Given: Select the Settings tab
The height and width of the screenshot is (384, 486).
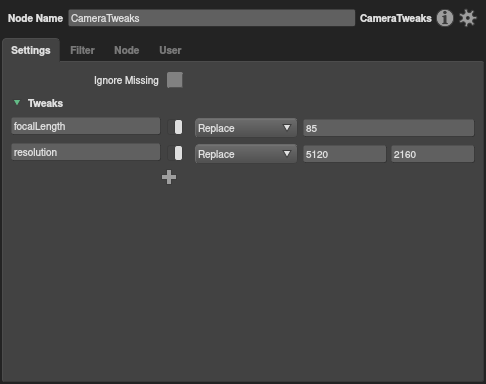Looking at the screenshot, I should click(31, 50).
